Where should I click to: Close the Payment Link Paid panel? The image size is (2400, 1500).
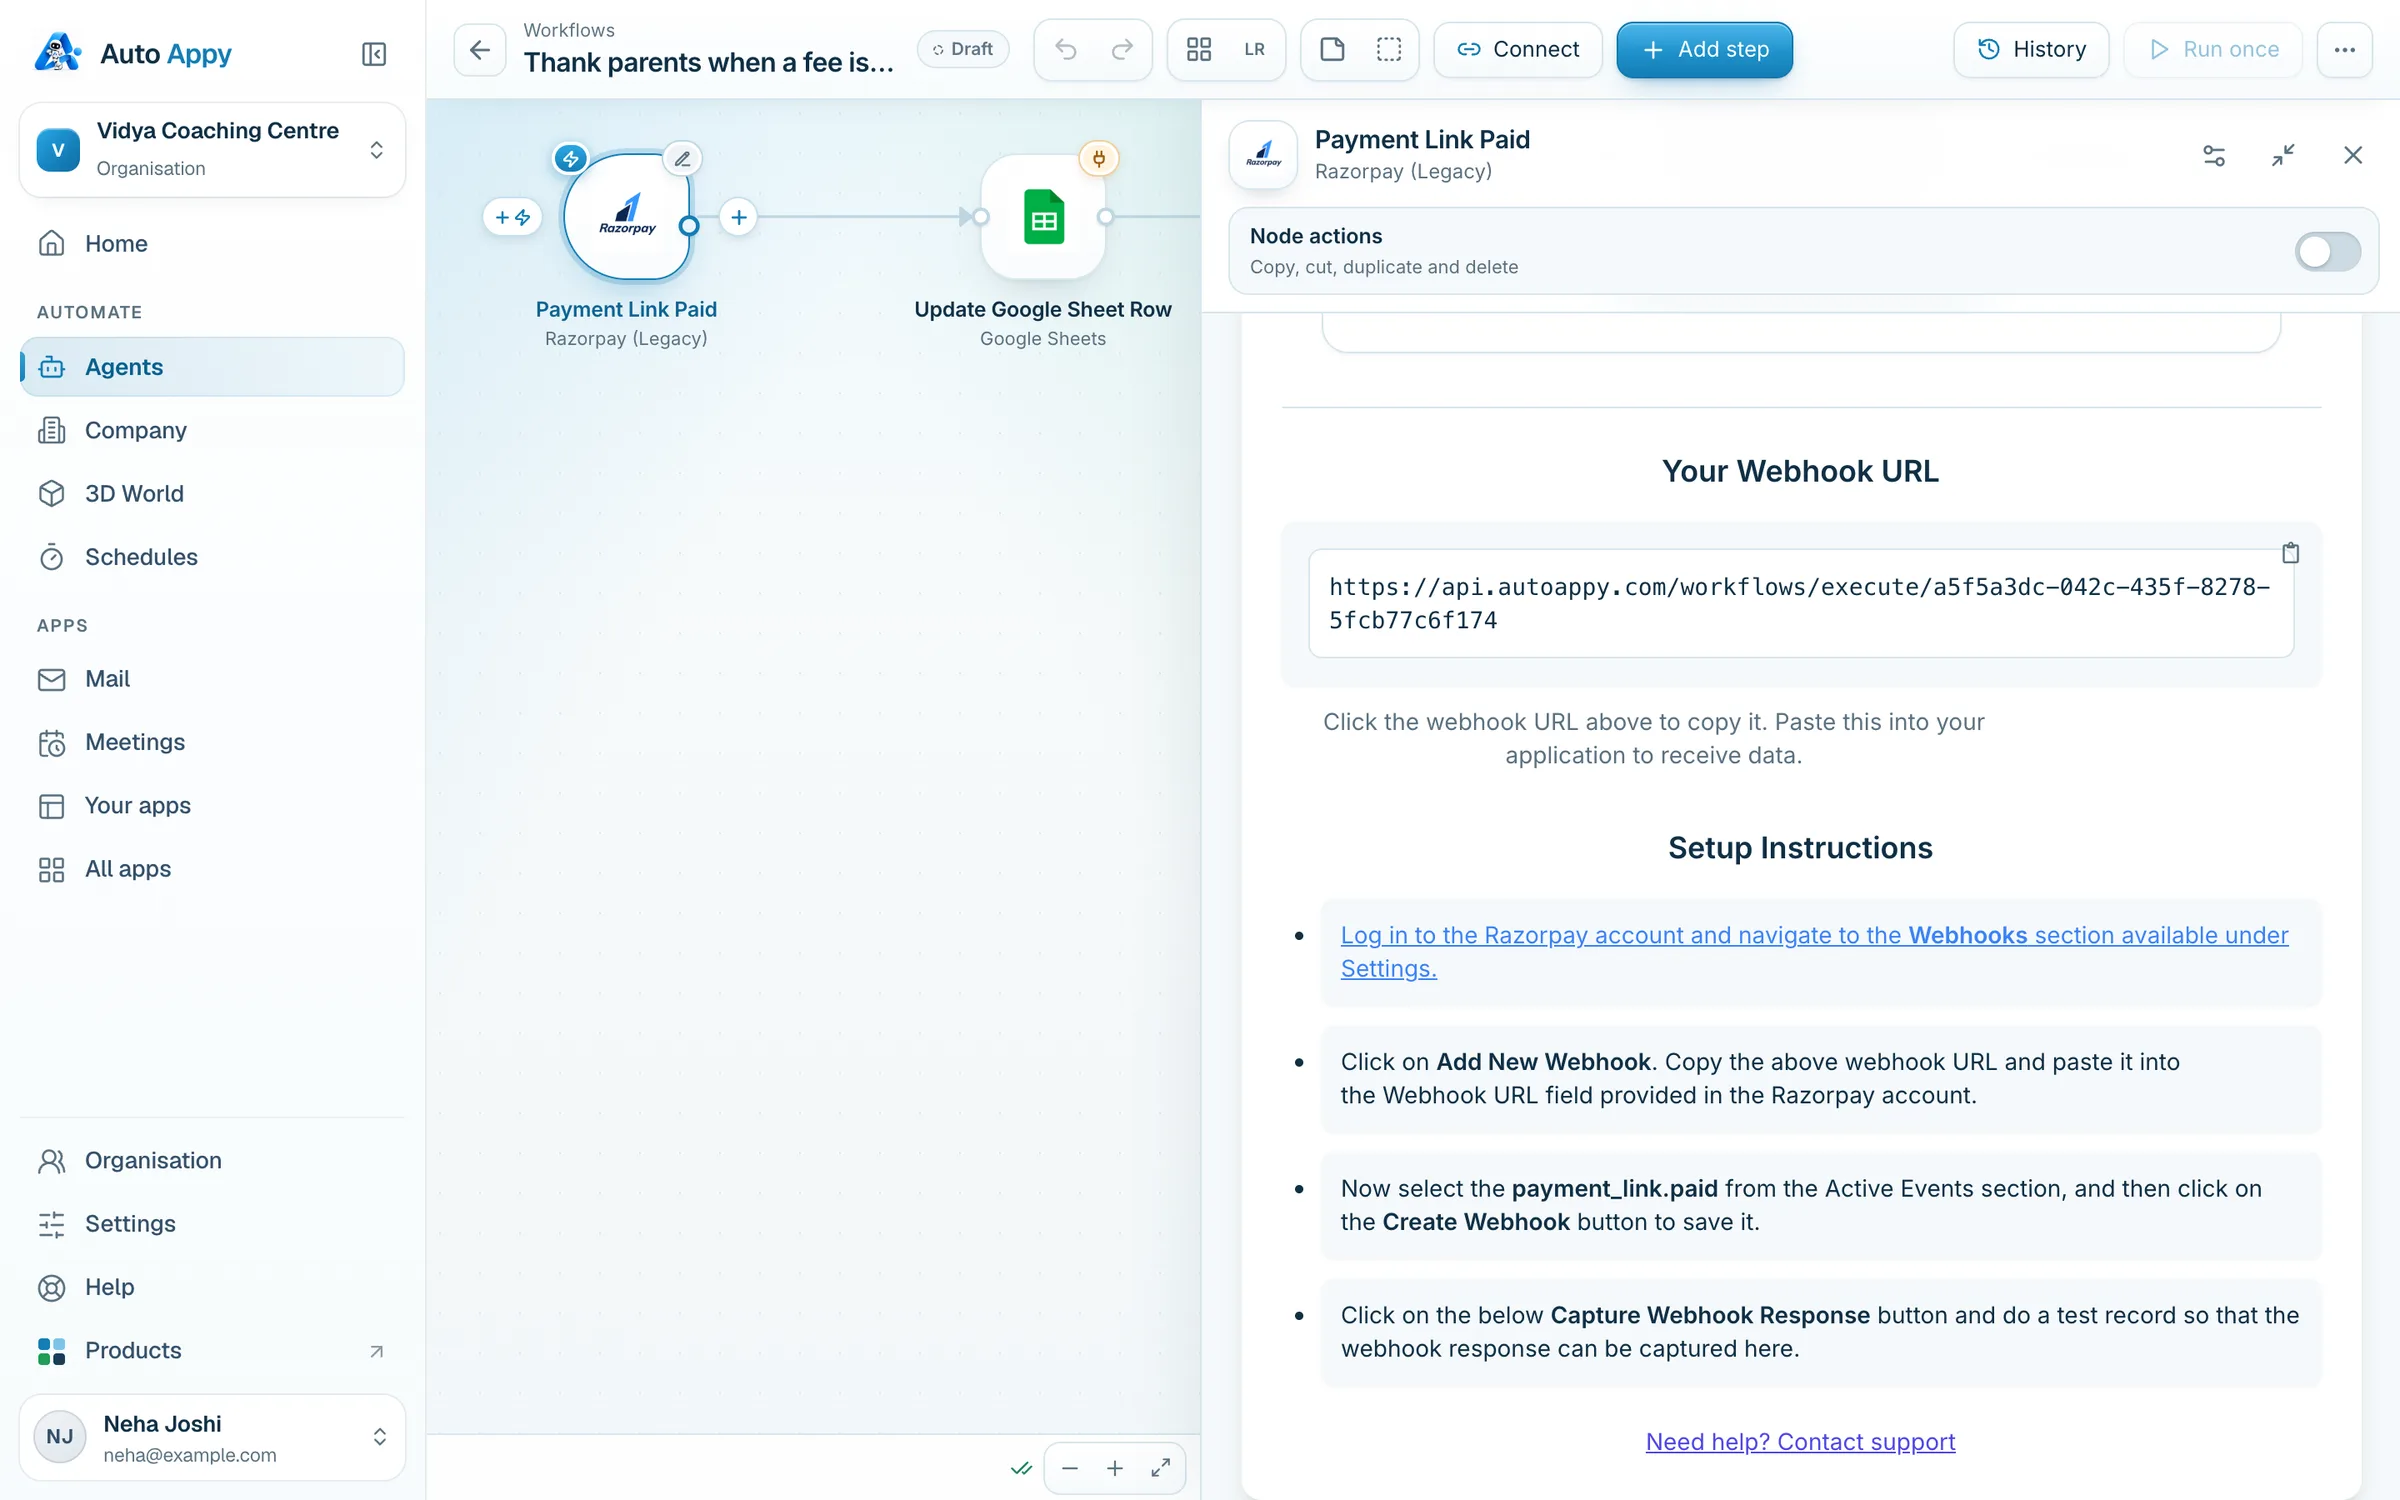(x=2352, y=155)
